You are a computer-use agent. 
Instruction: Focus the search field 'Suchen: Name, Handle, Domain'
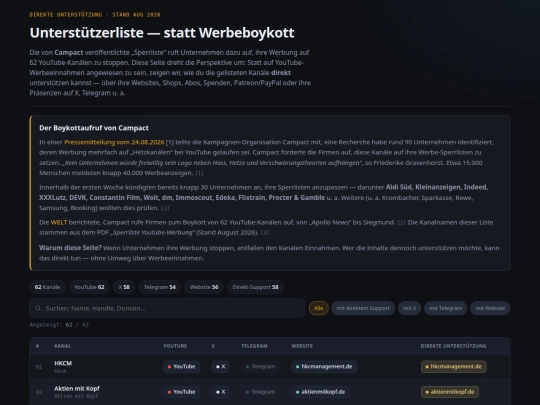[x=167, y=308]
